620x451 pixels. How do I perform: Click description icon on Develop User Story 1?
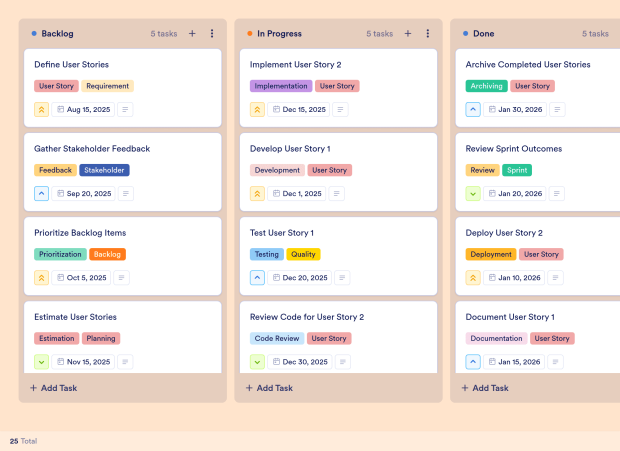[336, 194]
